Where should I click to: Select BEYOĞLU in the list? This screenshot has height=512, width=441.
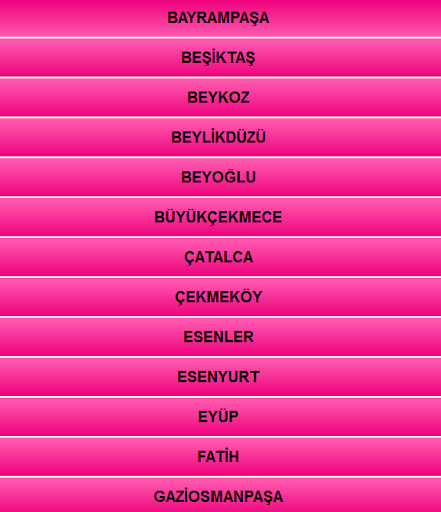(220, 177)
